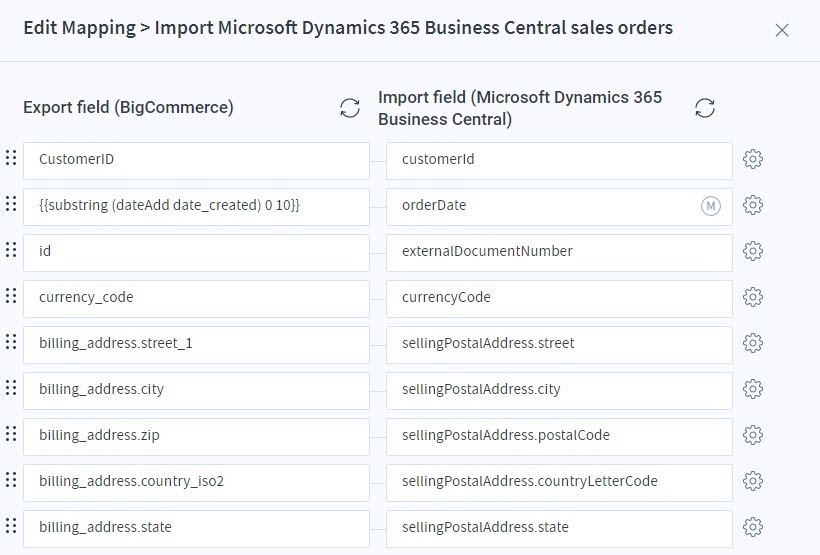Screen dimensions: 820x555
Task: Select the Edit Mapping dialog title
Action: point(348,28)
